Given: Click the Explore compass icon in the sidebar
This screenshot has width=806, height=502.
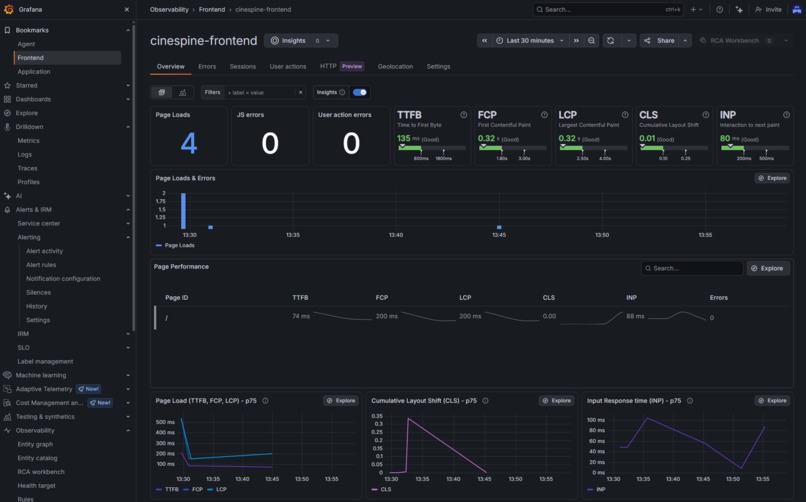Looking at the screenshot, I should (7, 113).
